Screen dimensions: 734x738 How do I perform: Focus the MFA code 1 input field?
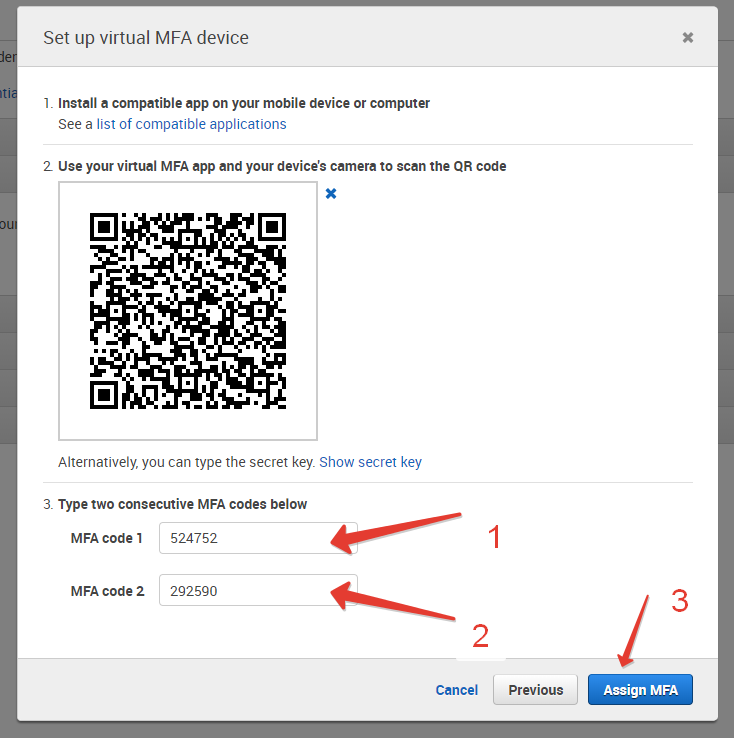click(x=258, y=538)
